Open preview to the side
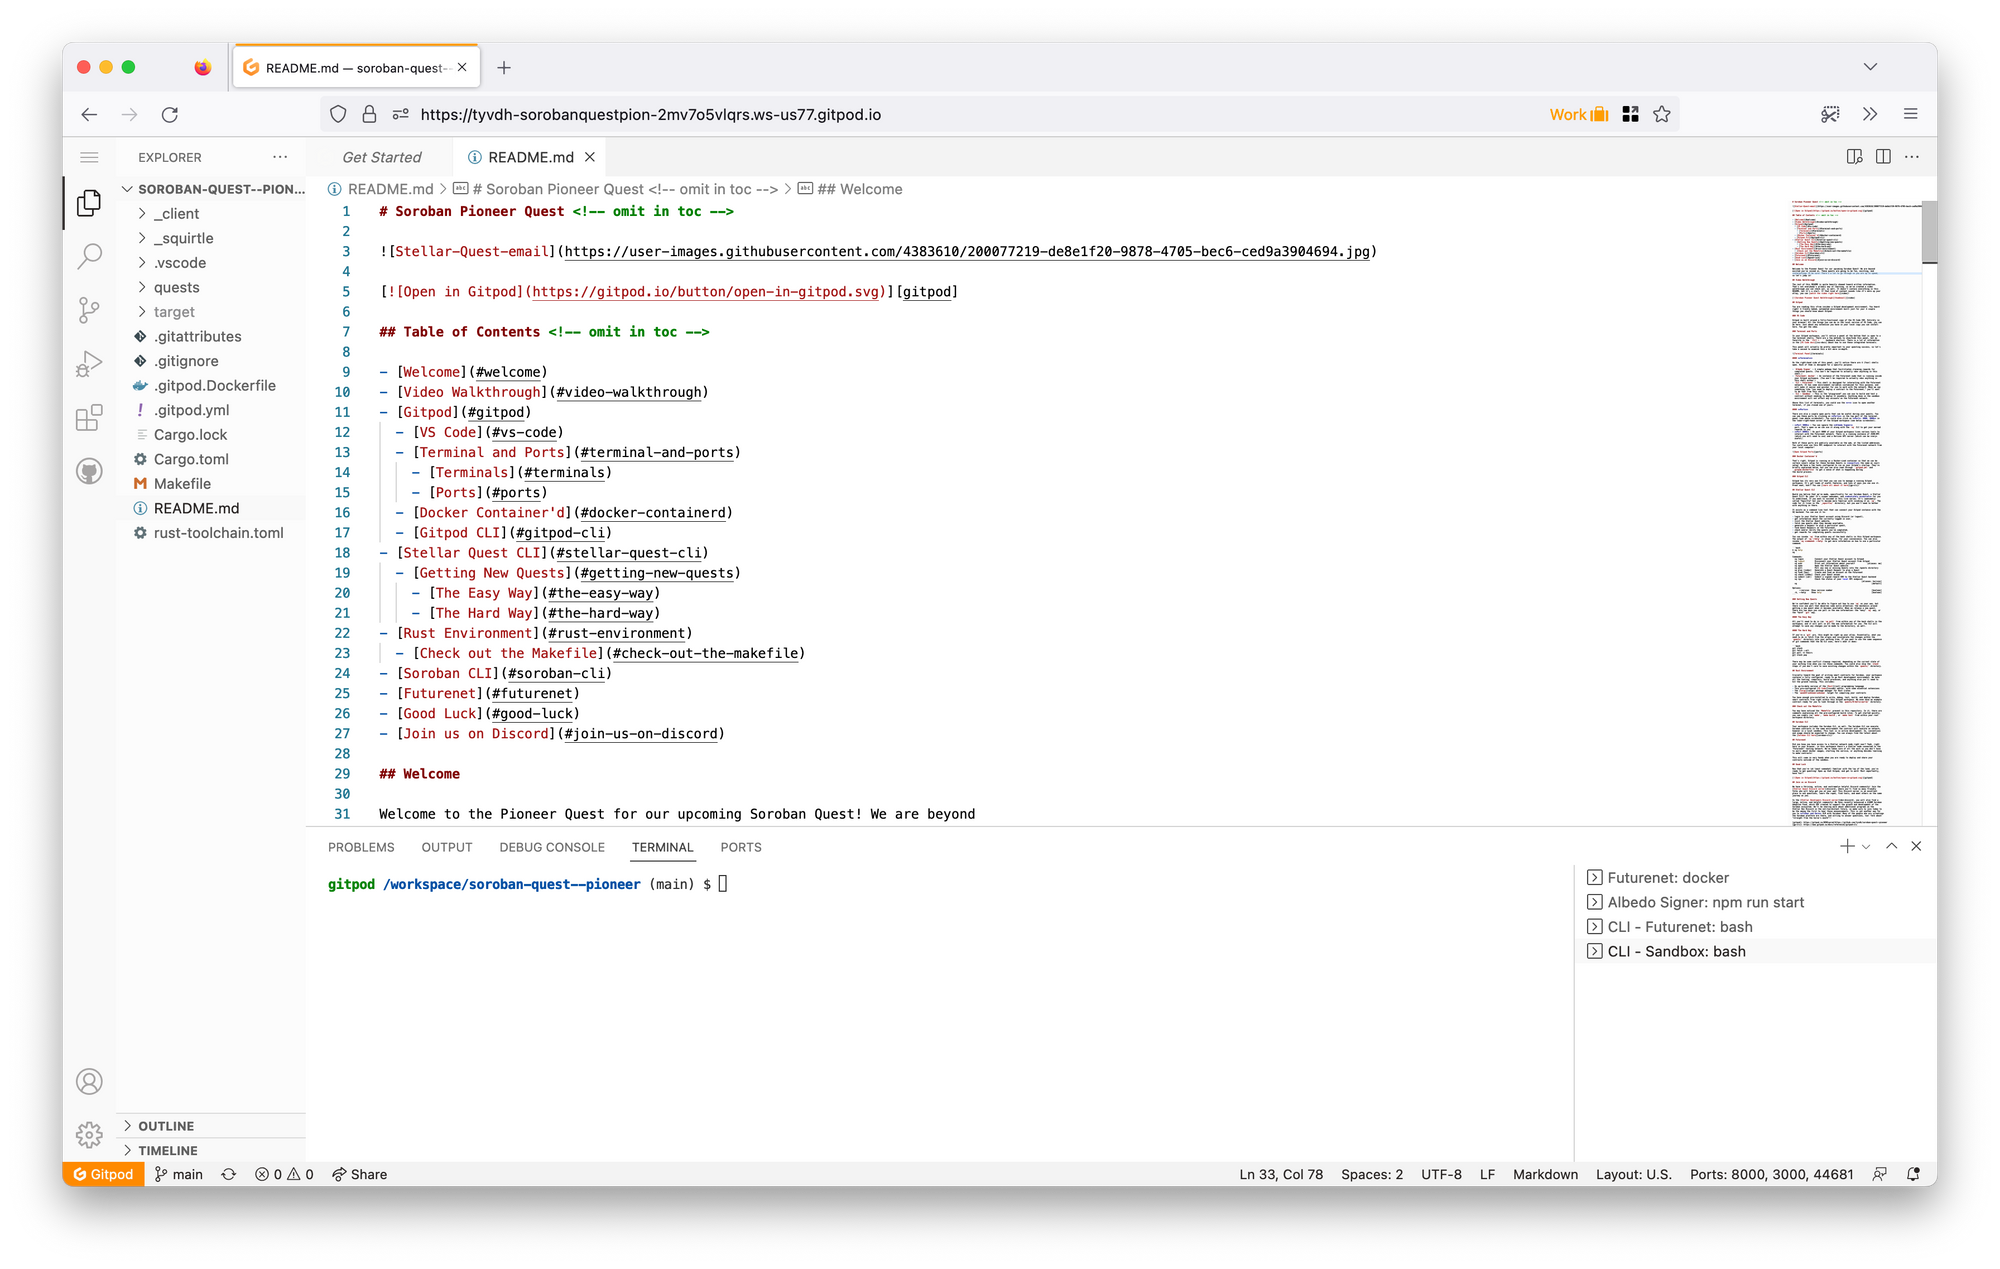Screen dimensions: 2000x1269 1854,157
